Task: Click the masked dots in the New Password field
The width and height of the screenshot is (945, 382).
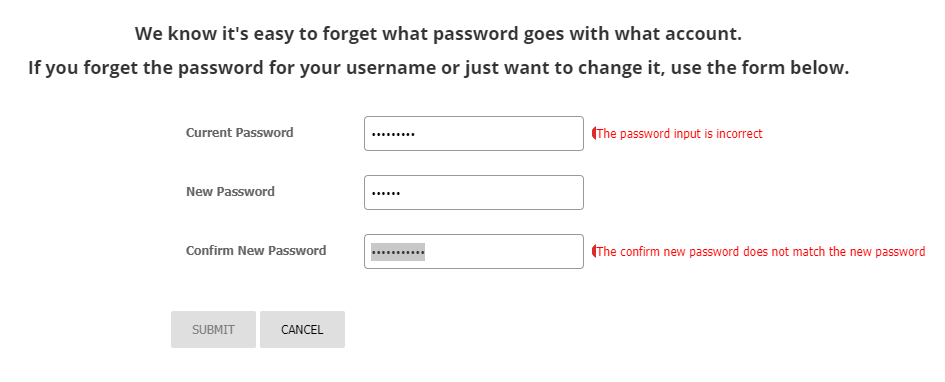Action: (386, 193)
